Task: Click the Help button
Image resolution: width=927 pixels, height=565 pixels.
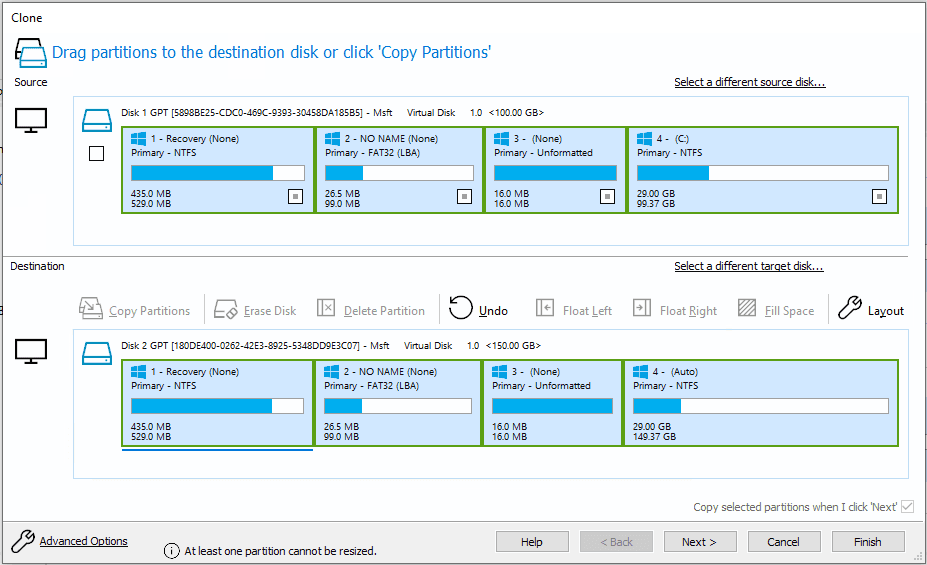Action: coord(532,542)
